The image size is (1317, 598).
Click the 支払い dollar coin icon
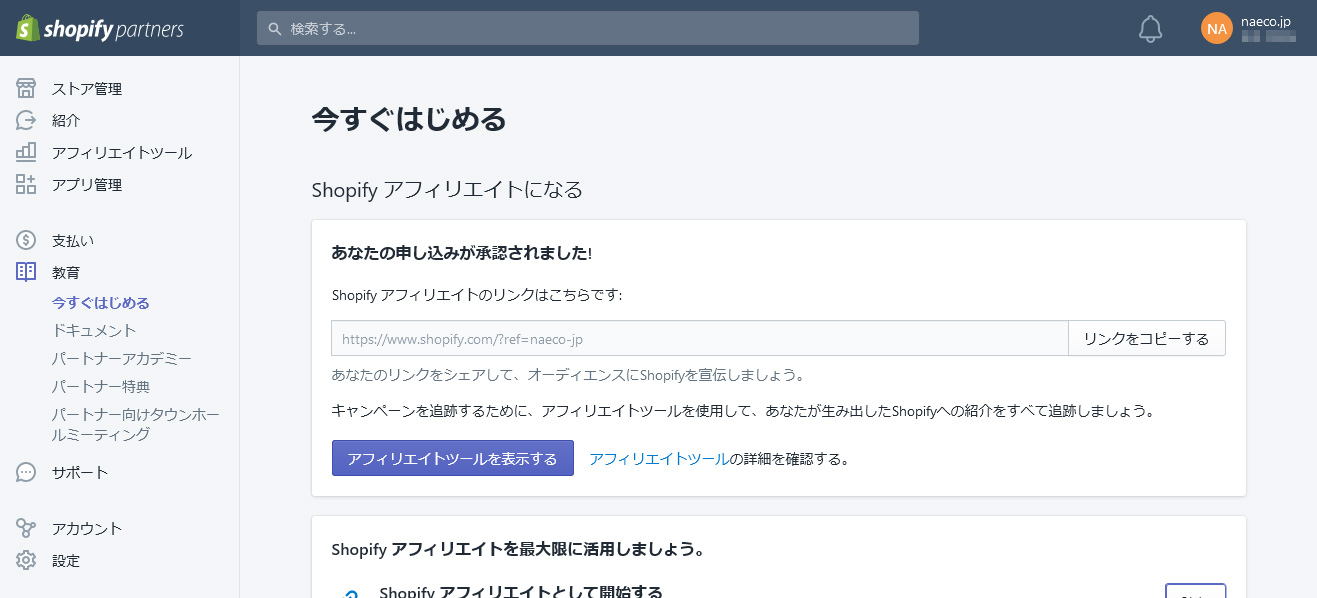coord(26,240)
